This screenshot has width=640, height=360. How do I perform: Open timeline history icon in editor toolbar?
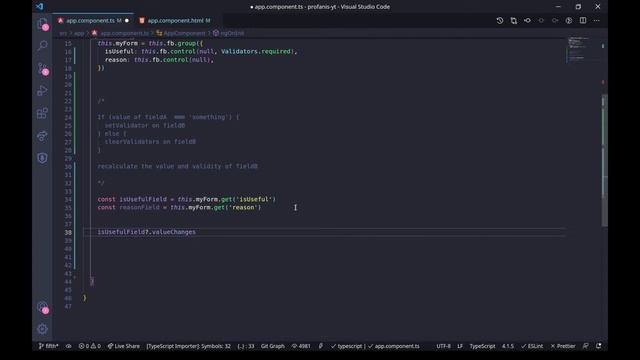pyautogui.click(x=500, y=20)
